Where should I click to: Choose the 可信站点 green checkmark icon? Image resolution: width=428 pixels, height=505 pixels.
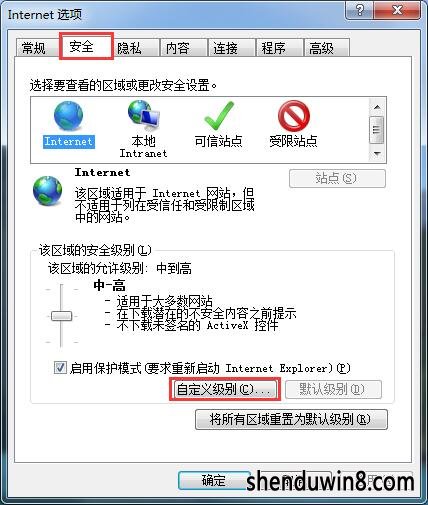pyautogui.click(x=219, y=116)
